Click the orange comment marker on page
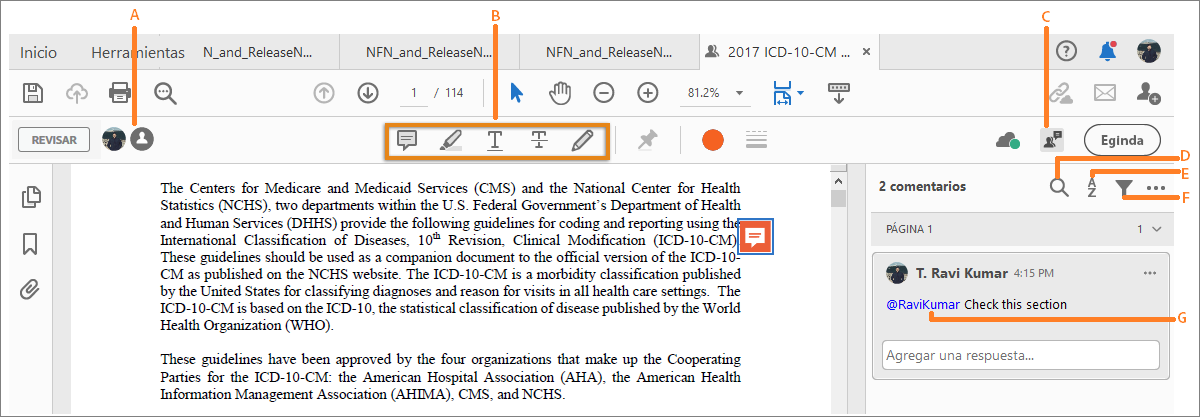Image resolution: width=1200 pixels, height=417 pixels. (757, 236)
